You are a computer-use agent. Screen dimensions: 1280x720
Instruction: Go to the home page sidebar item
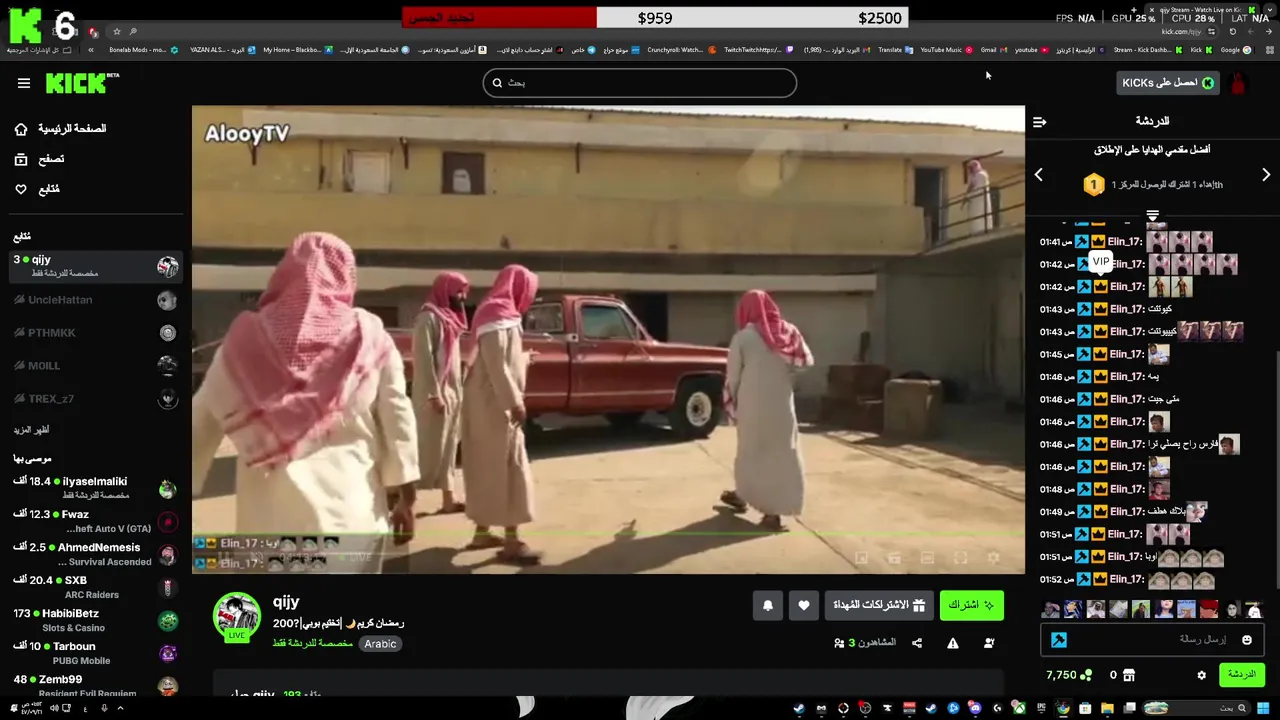[x=61, y=129]
